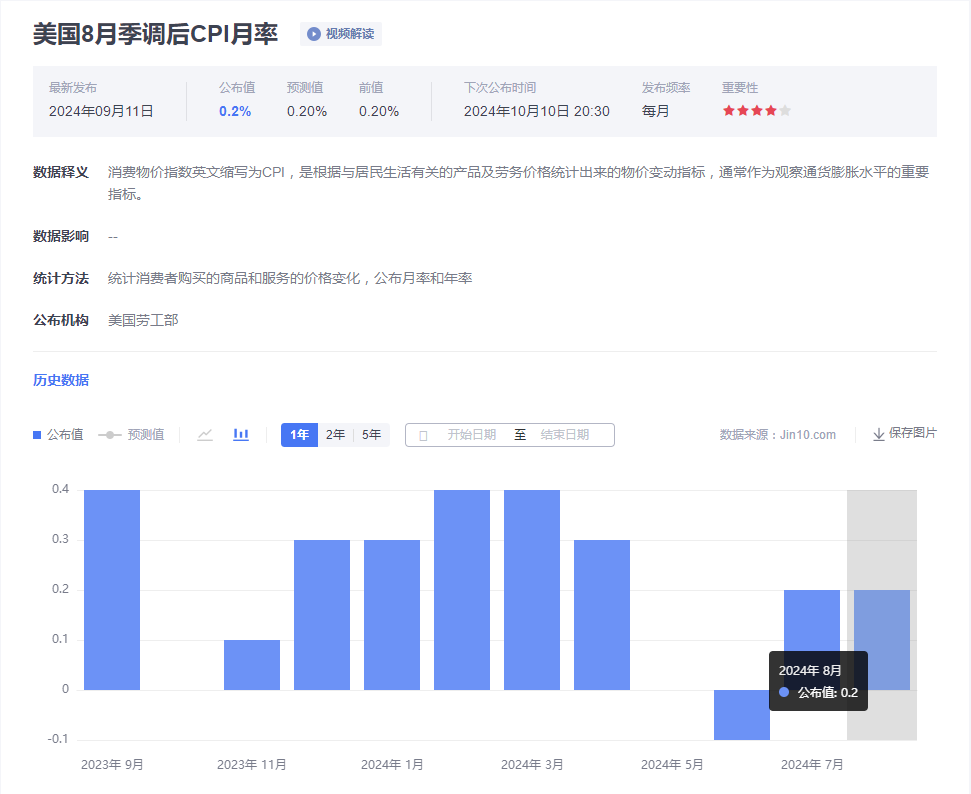Switch to line chart view icon

(x=205, y=435)
